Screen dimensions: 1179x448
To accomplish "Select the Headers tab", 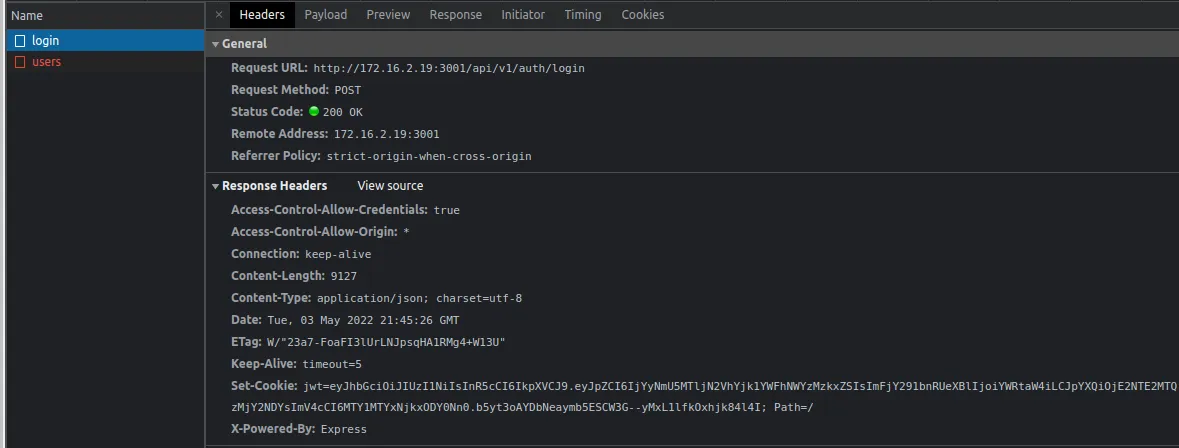I will [x=262, y=15].
